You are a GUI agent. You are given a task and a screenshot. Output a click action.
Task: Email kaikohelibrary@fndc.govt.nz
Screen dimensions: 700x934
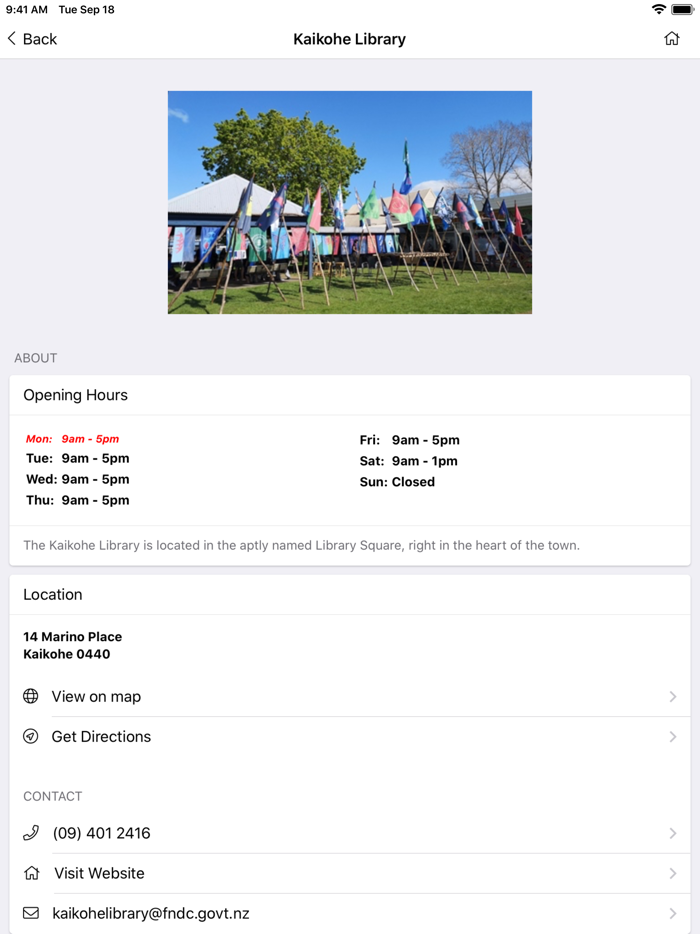coord(151,913)
